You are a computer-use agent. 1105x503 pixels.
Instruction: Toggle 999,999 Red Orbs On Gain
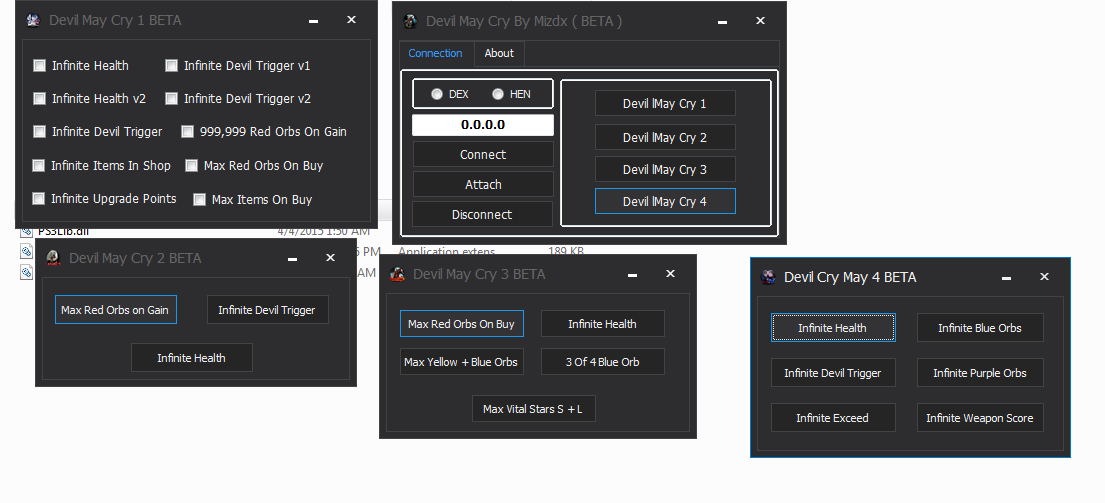187,132
